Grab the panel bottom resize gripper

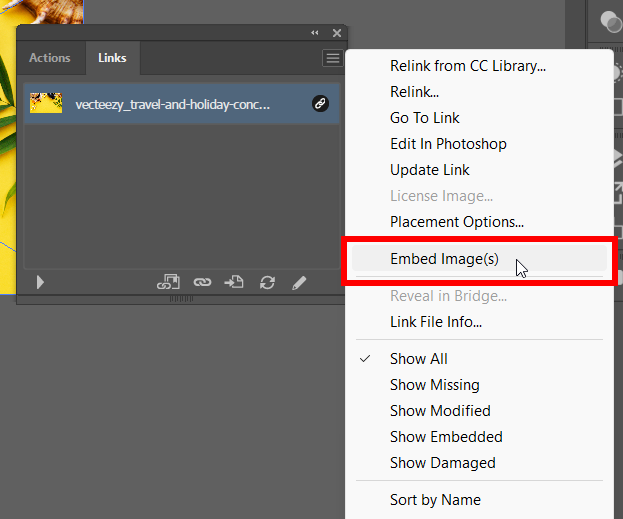181,298
